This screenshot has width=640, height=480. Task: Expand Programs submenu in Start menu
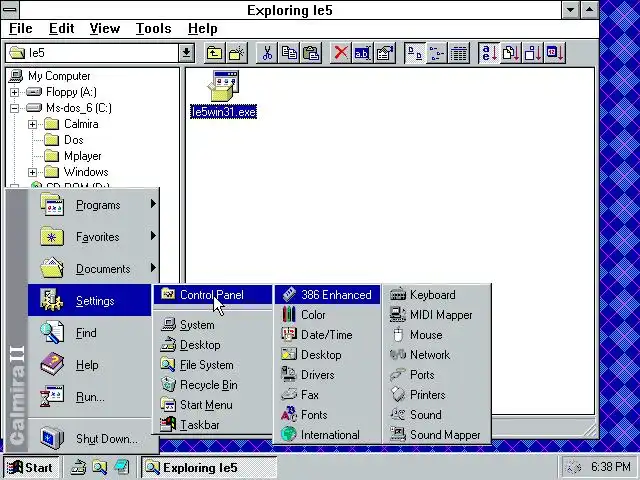(x=93, y=204)
